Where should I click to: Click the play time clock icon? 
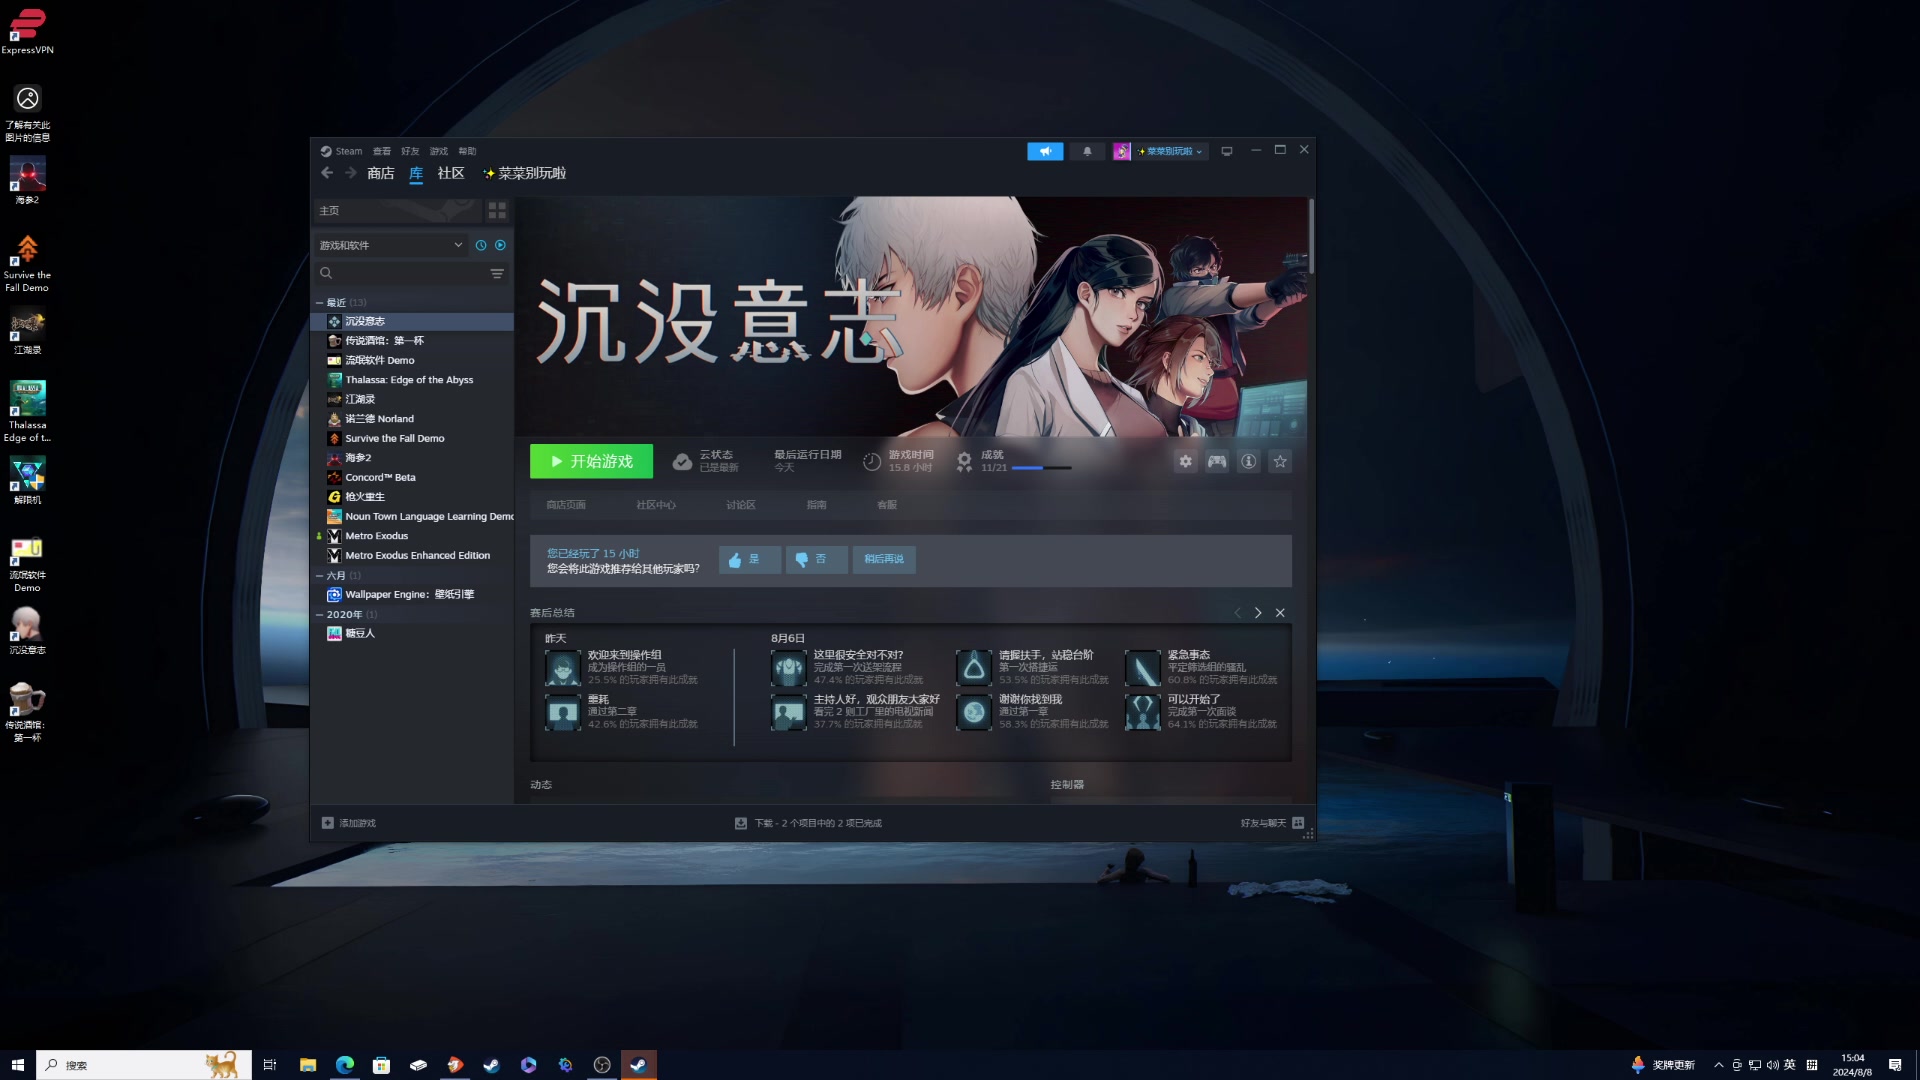(872, 461)
